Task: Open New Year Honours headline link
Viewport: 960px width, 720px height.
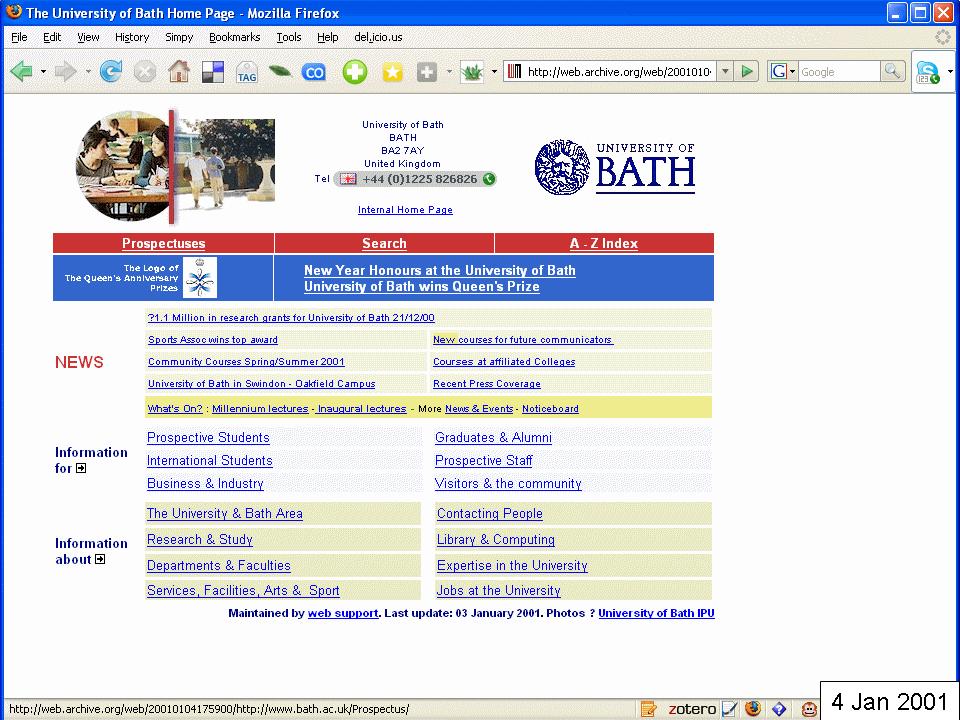Action: 440,270
